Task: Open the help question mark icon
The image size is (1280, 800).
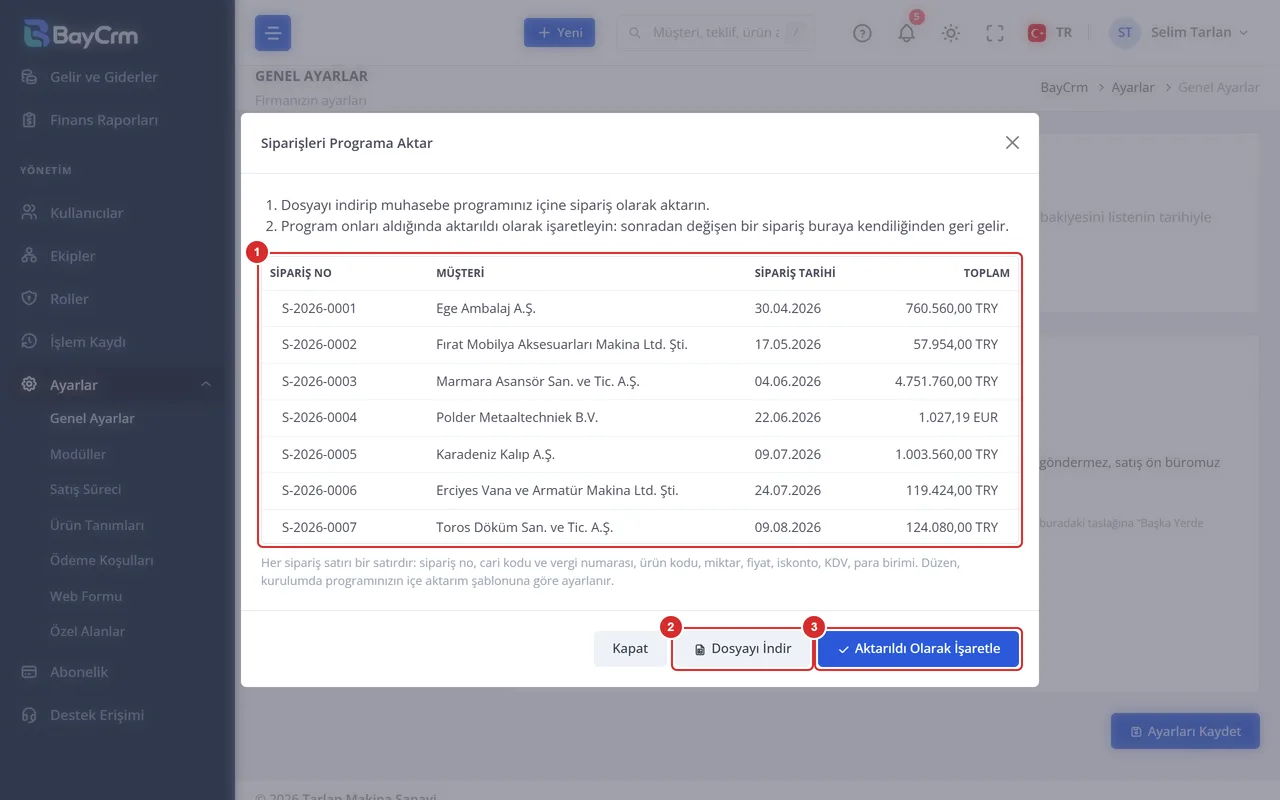Action: (862, 33)
